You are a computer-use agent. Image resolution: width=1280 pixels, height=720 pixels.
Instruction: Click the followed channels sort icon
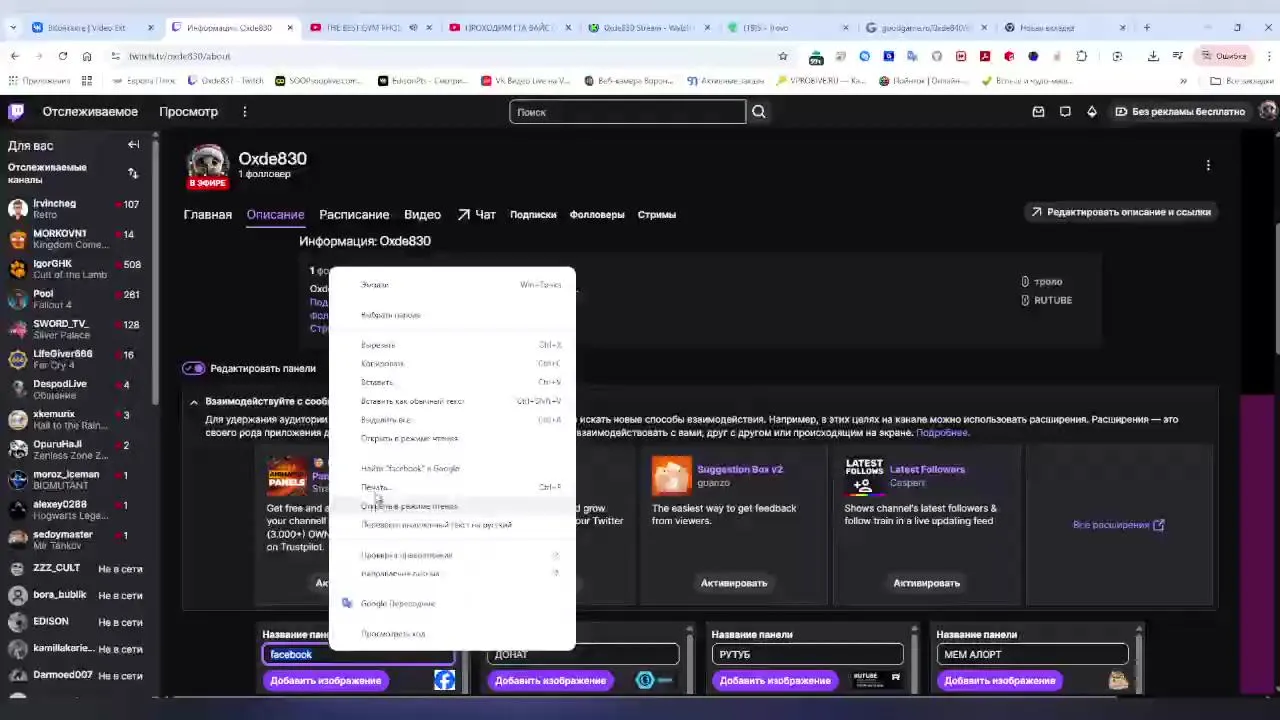click(133, 173)
